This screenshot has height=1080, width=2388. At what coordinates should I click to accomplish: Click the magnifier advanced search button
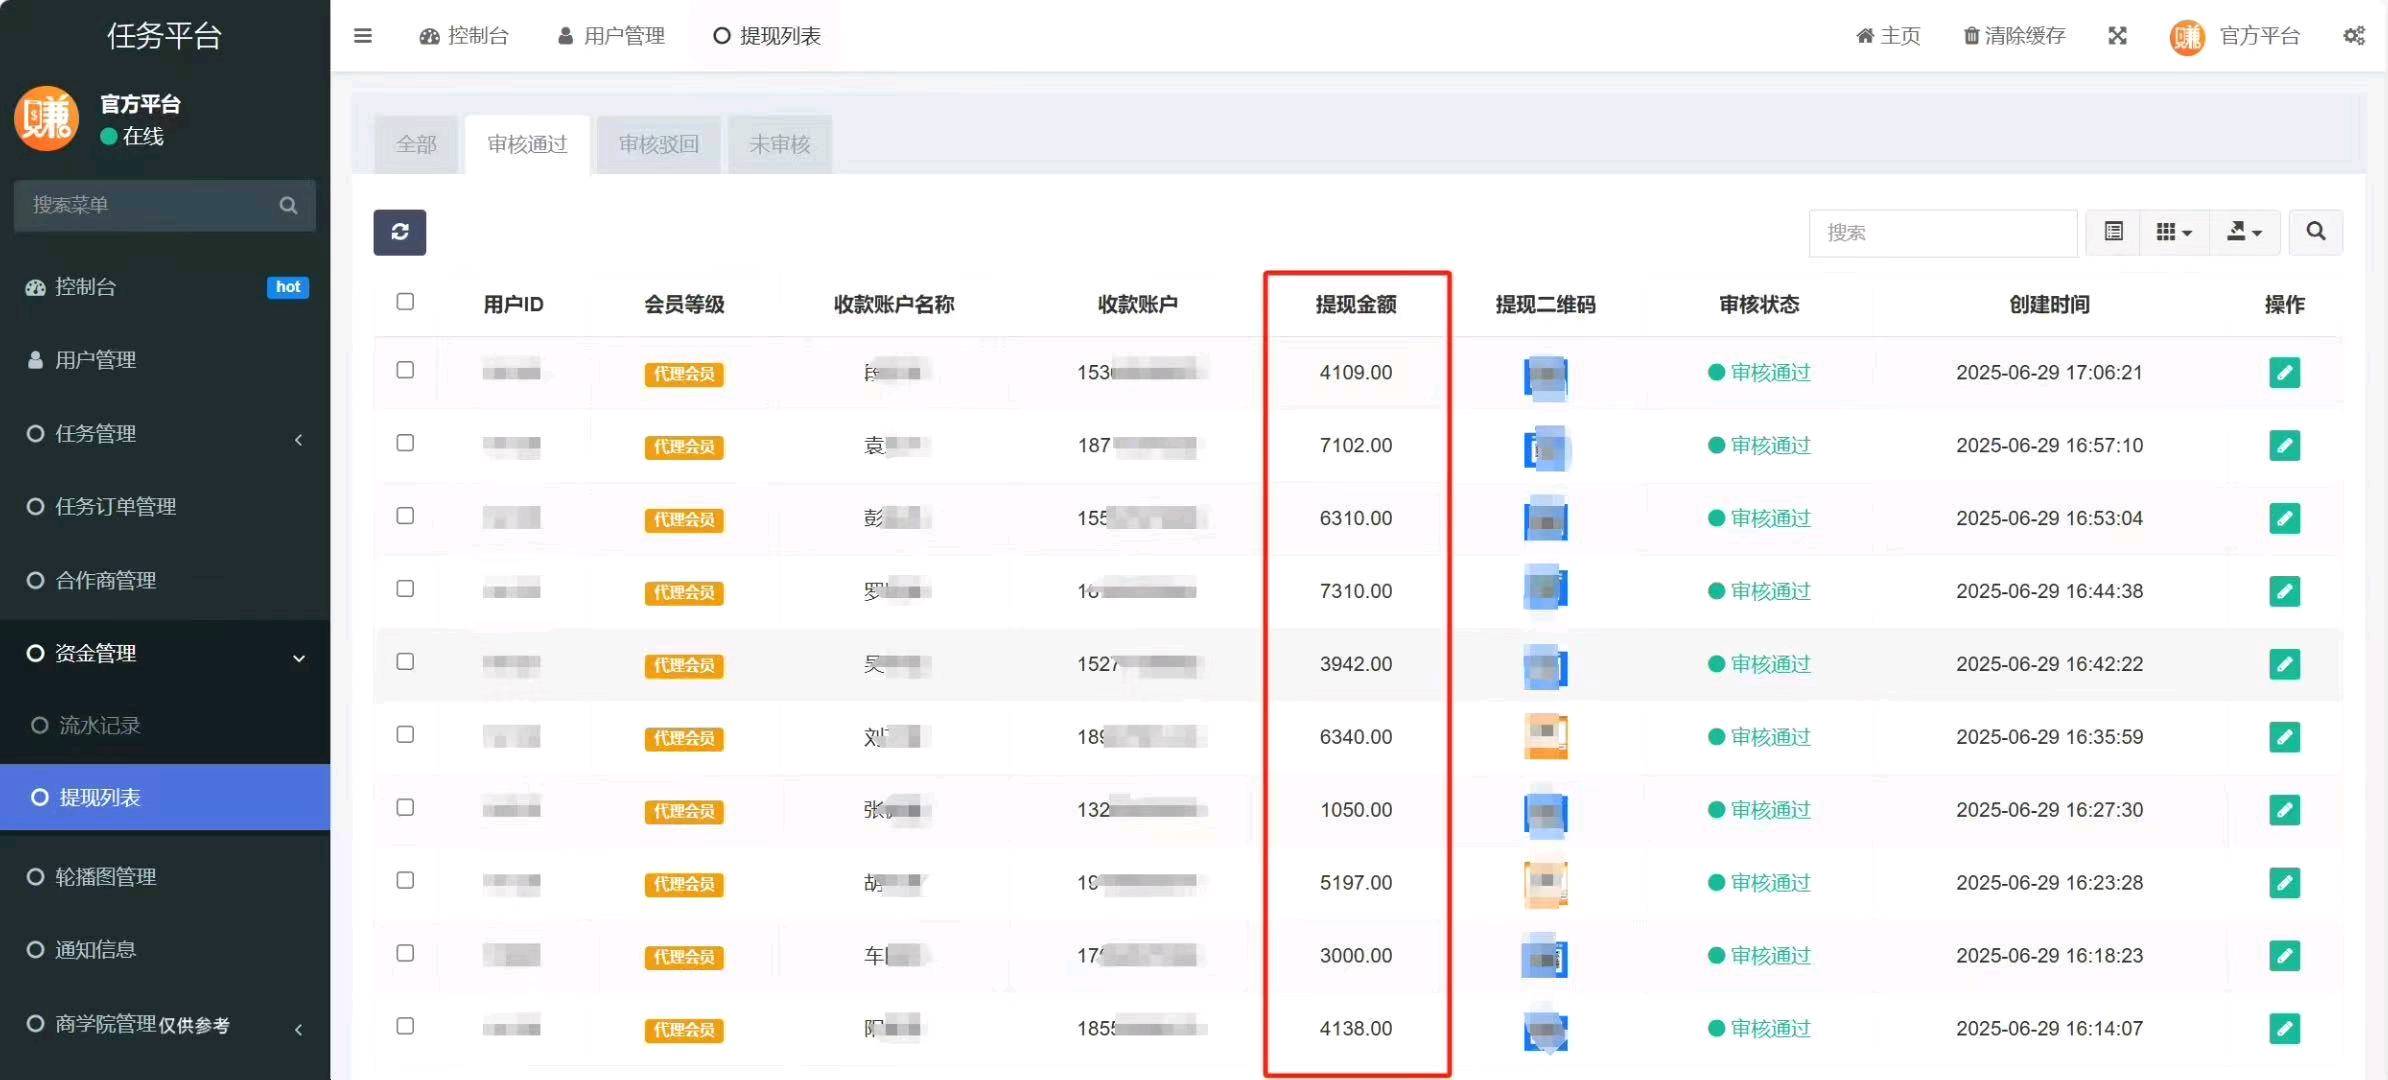tap(2315, 232)
